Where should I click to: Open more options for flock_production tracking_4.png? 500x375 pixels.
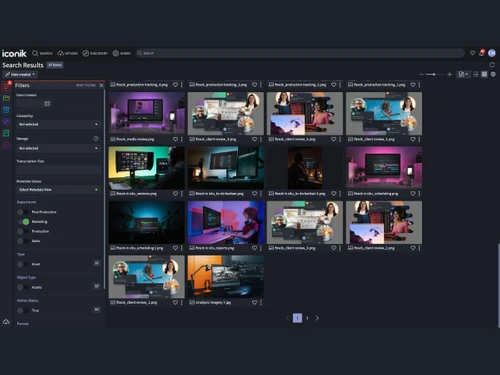(182, 85)
